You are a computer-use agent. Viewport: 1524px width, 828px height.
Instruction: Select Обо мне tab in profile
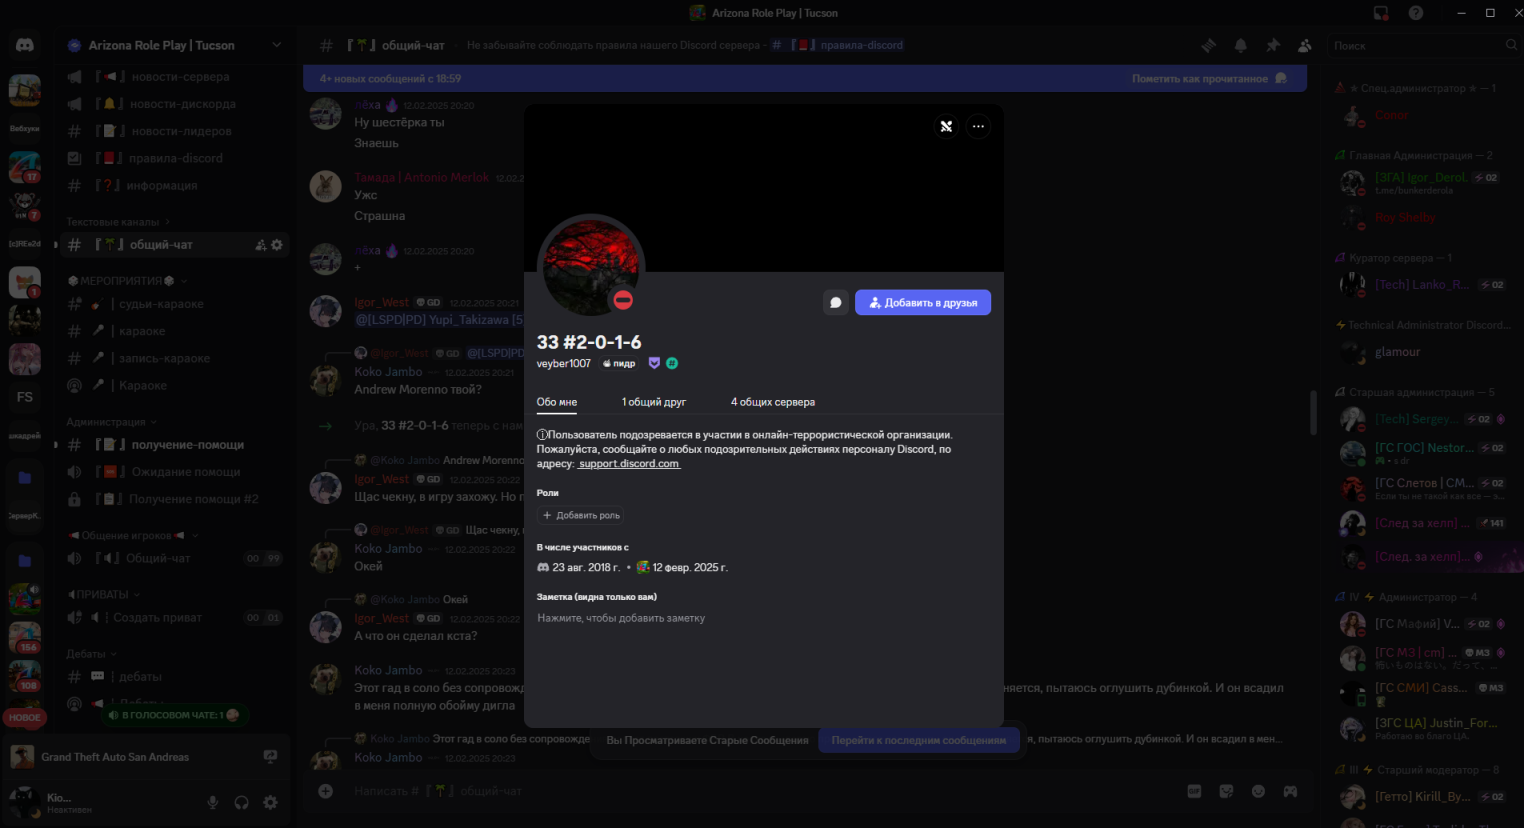pos(557,402)
